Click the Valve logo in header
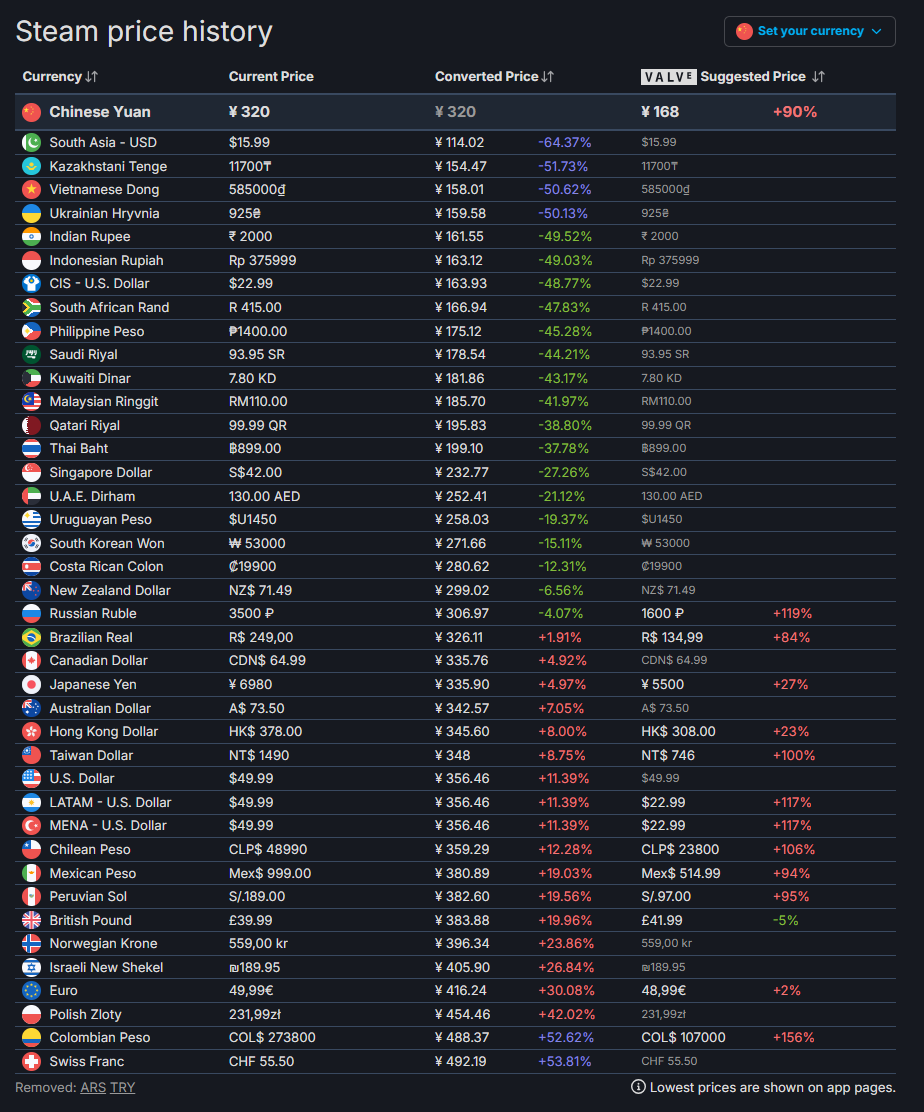 point(668,77)
